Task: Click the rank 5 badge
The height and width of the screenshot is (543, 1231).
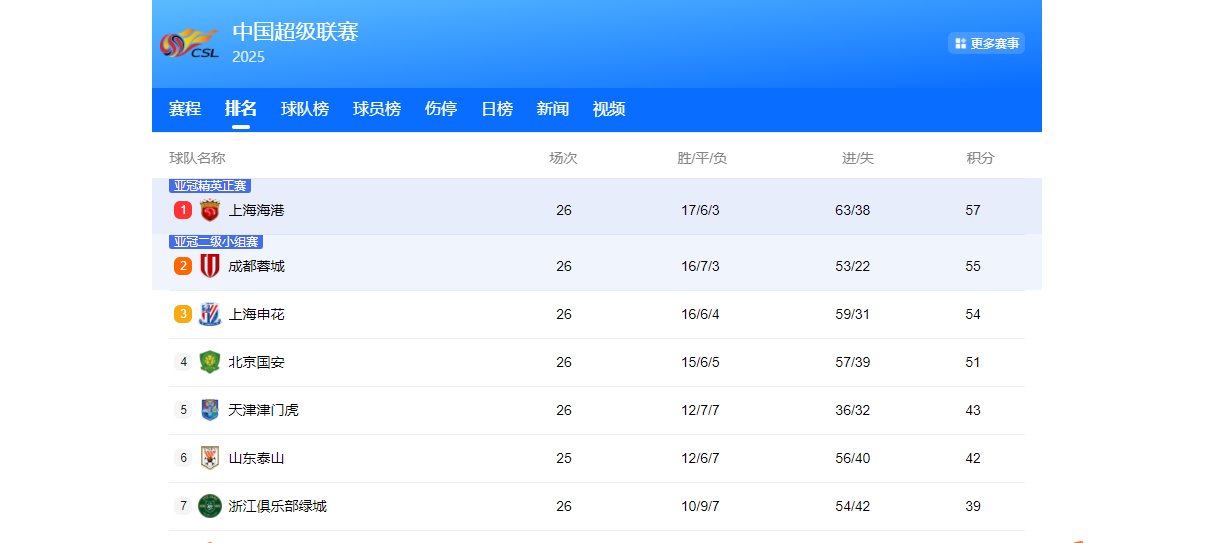Action: tap(183, 410)
